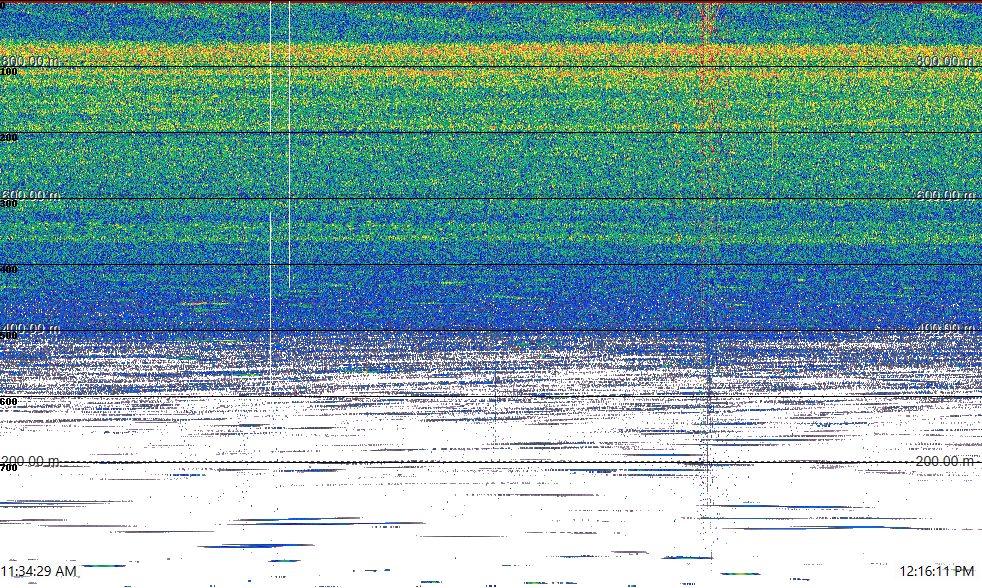This screenshot has height=588, width=982.
Task: Click the 200 depth gridline label
Action: tap(9, 138)
